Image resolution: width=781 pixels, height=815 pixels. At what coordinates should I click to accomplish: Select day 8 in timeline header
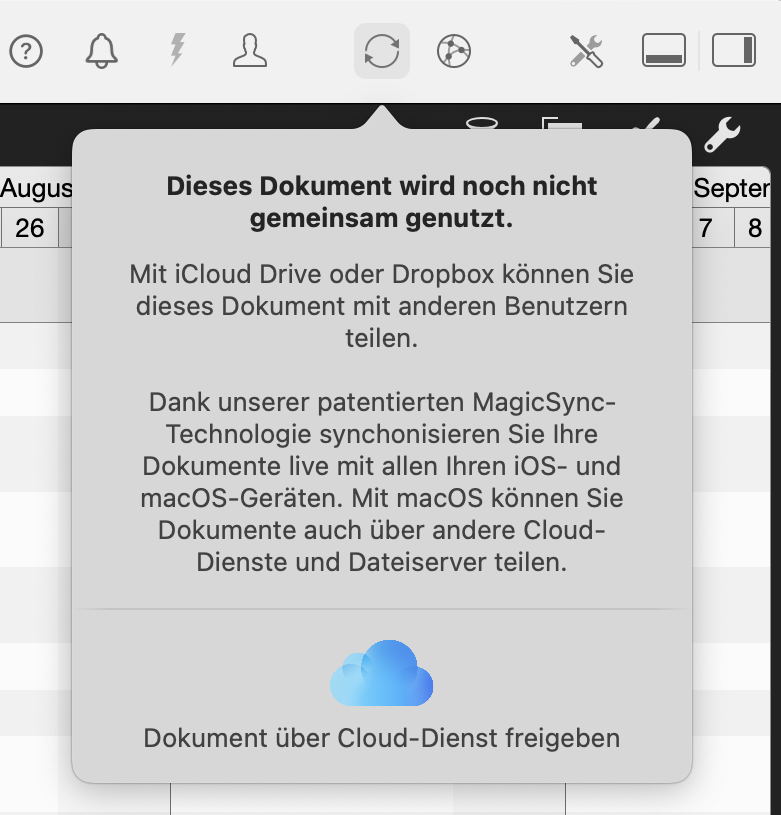click(755, 228)
